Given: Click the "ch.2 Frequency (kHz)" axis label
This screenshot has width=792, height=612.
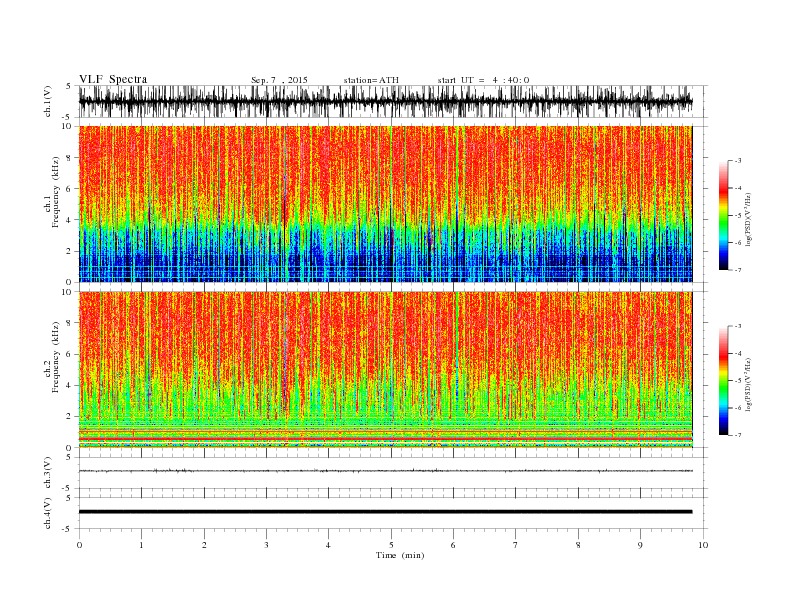Looking at the screenshot, I should pos(52,356).
